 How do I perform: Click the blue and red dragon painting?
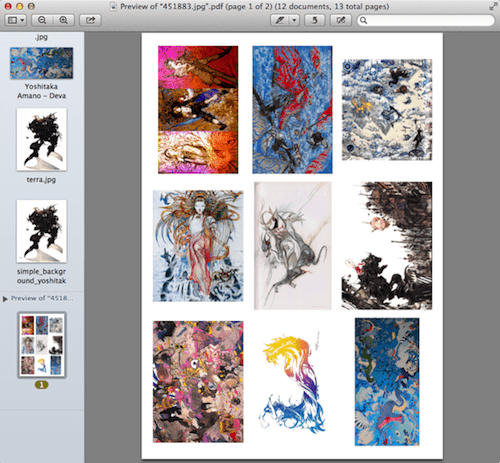[292, 110]
